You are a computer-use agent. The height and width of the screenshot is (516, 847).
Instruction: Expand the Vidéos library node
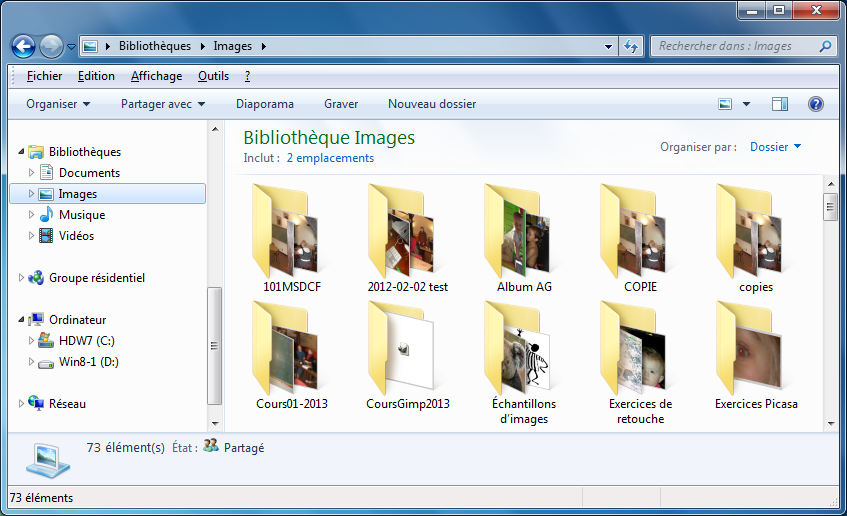(x=31, y=236)
